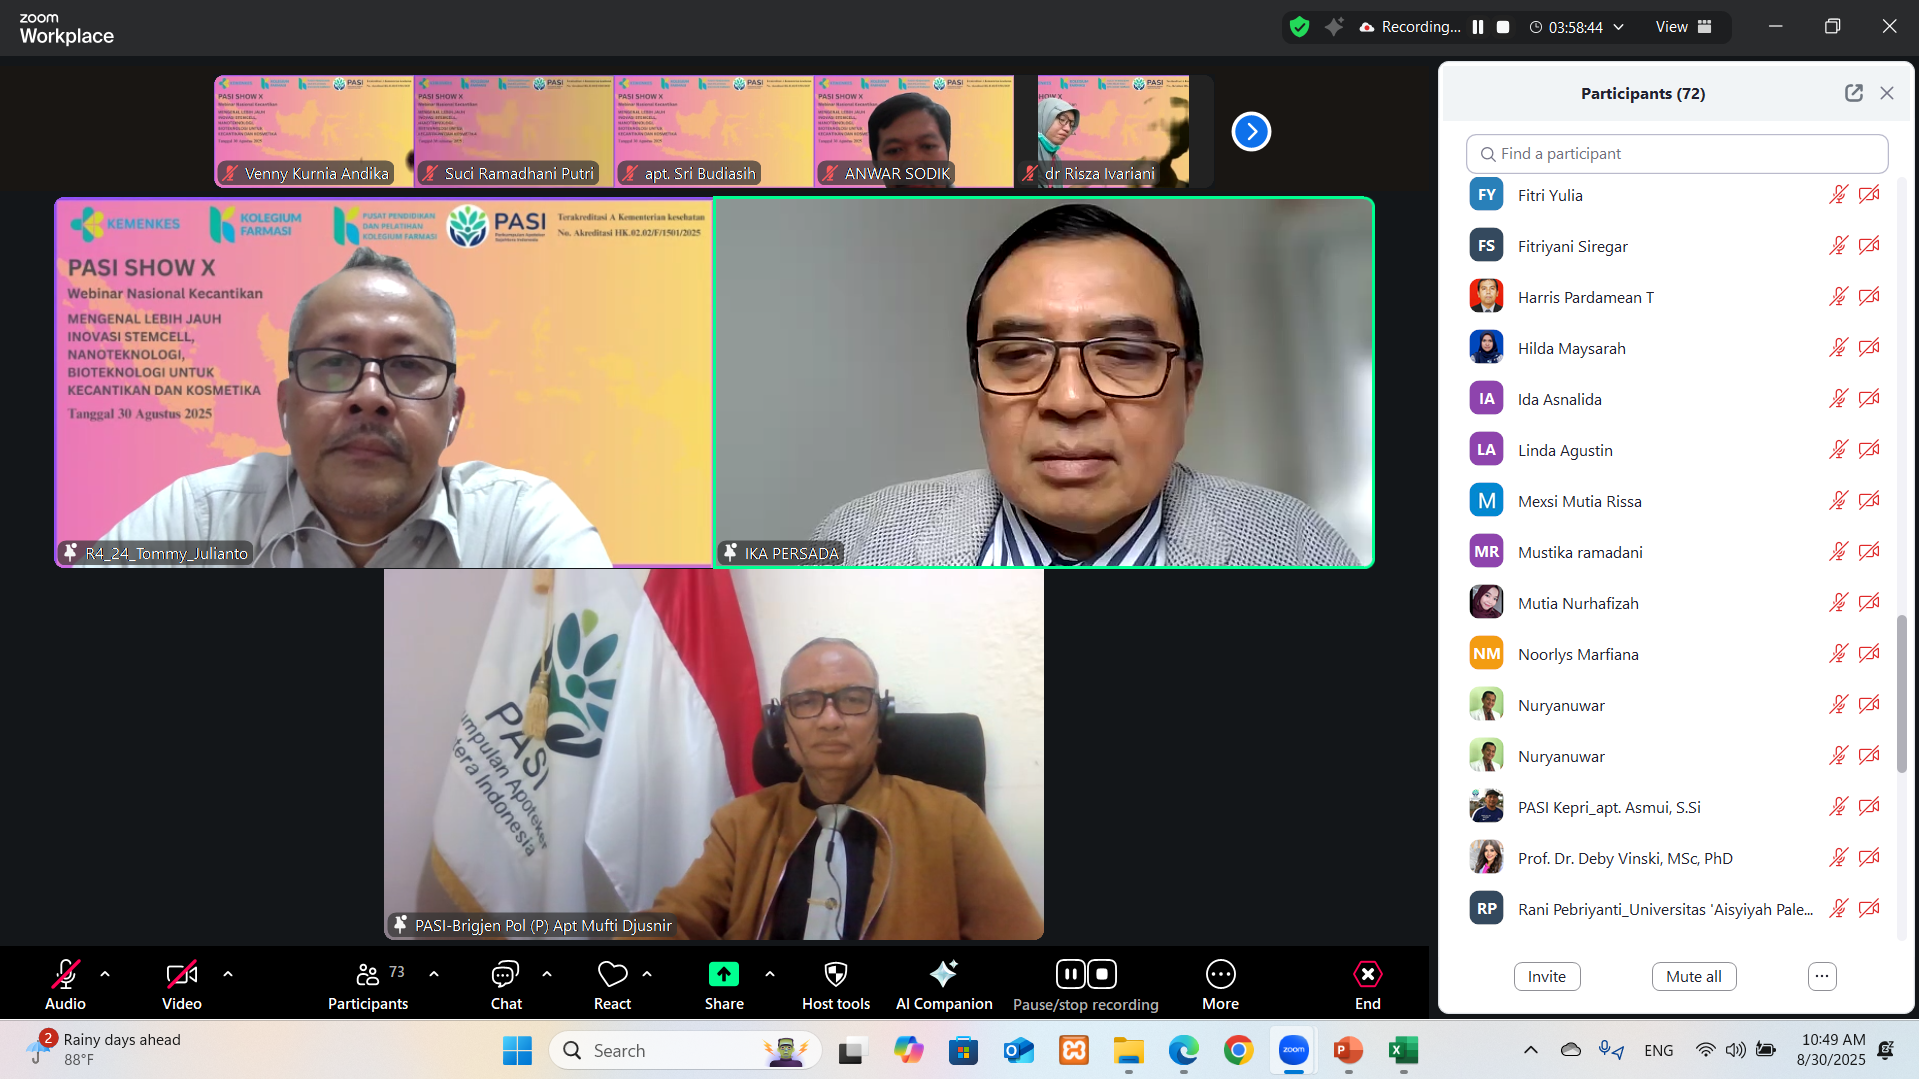Screen dimensions: 1919x1079
Task: Click the participants list scrollbar
Action: pyautogui.click(x=1901, y=694)
